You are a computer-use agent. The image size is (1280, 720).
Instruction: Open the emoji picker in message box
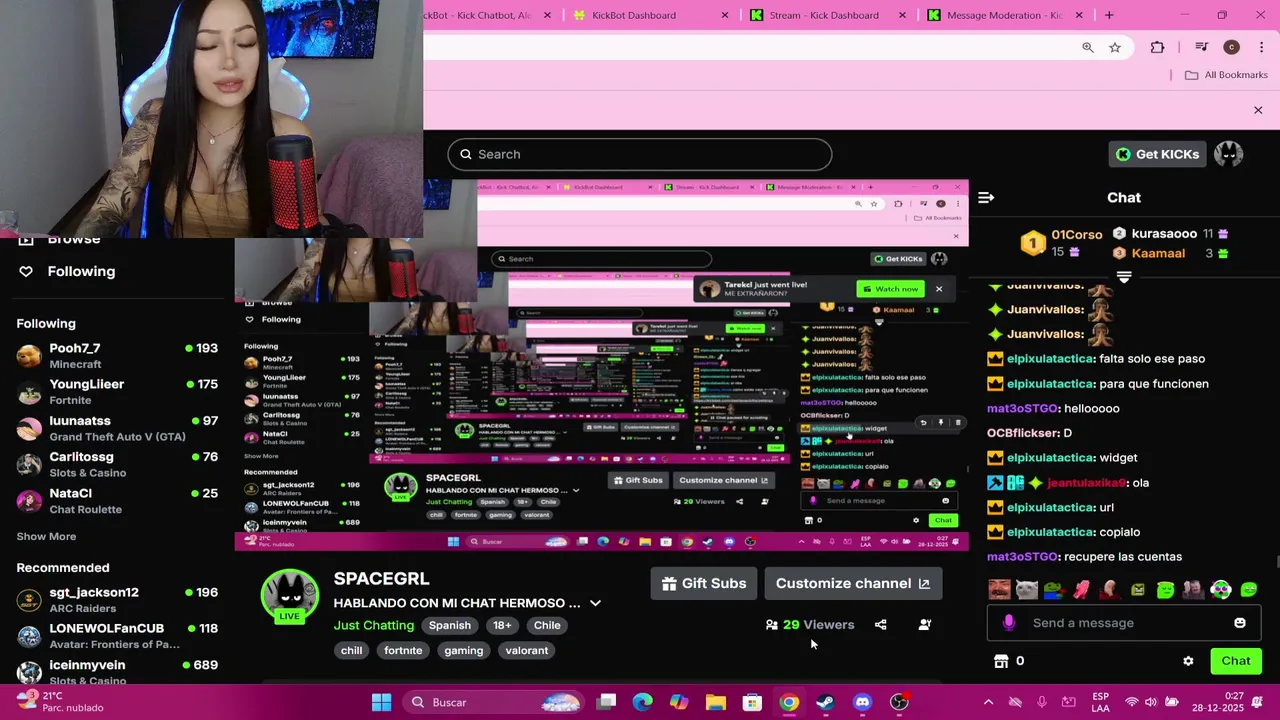click(1240, 623)
